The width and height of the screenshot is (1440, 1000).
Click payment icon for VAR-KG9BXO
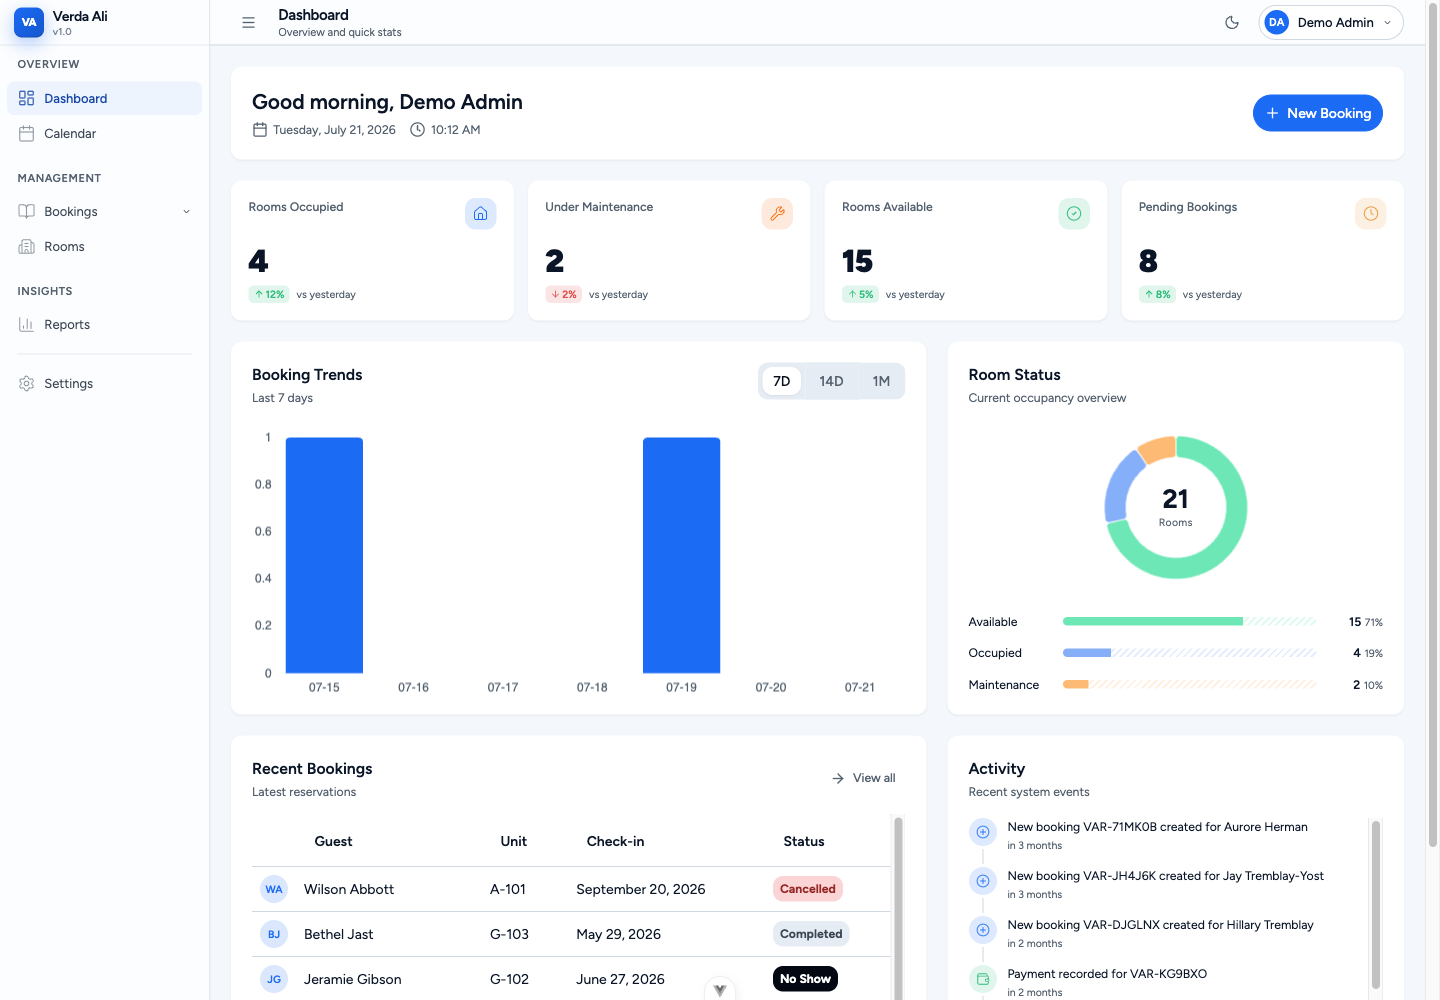click(983, 979)
